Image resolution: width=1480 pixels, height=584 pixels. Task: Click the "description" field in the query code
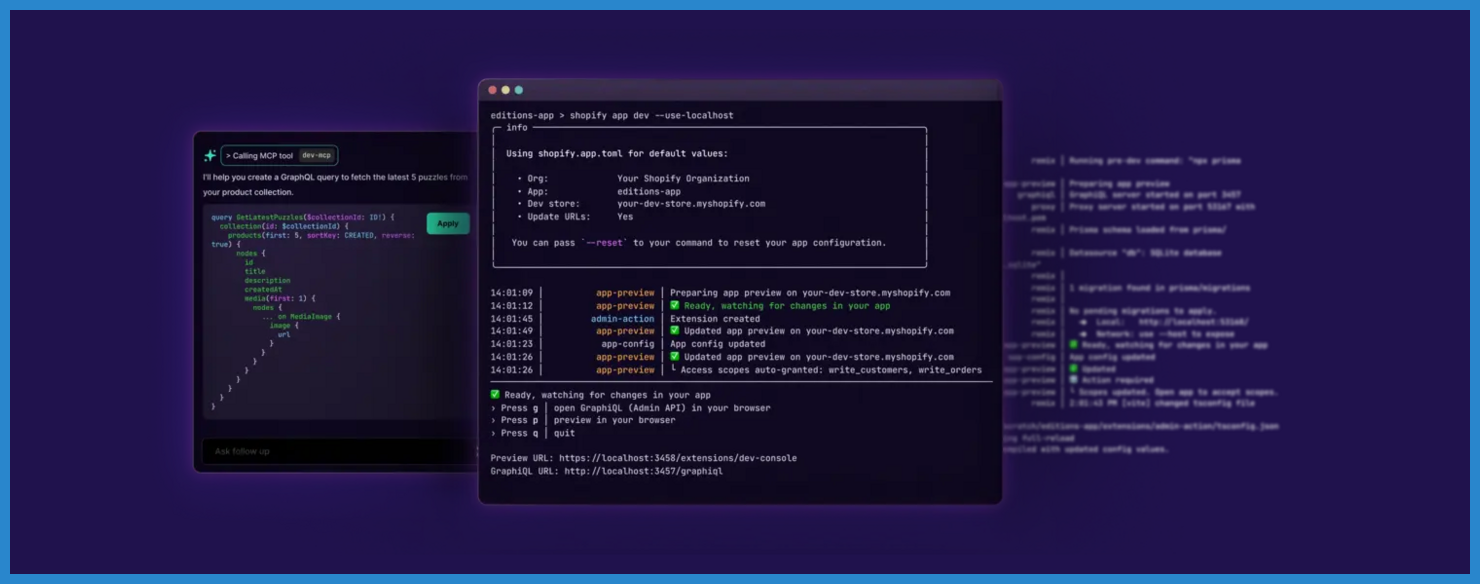coord(267,281)
